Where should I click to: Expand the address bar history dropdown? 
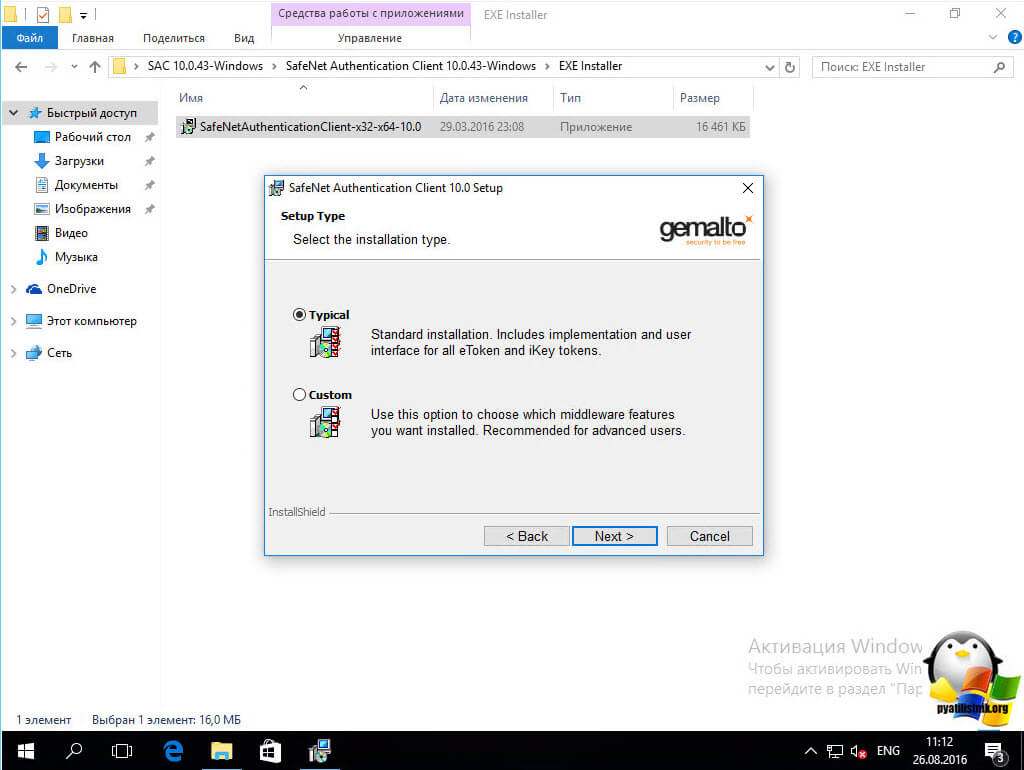click(770, 67)
